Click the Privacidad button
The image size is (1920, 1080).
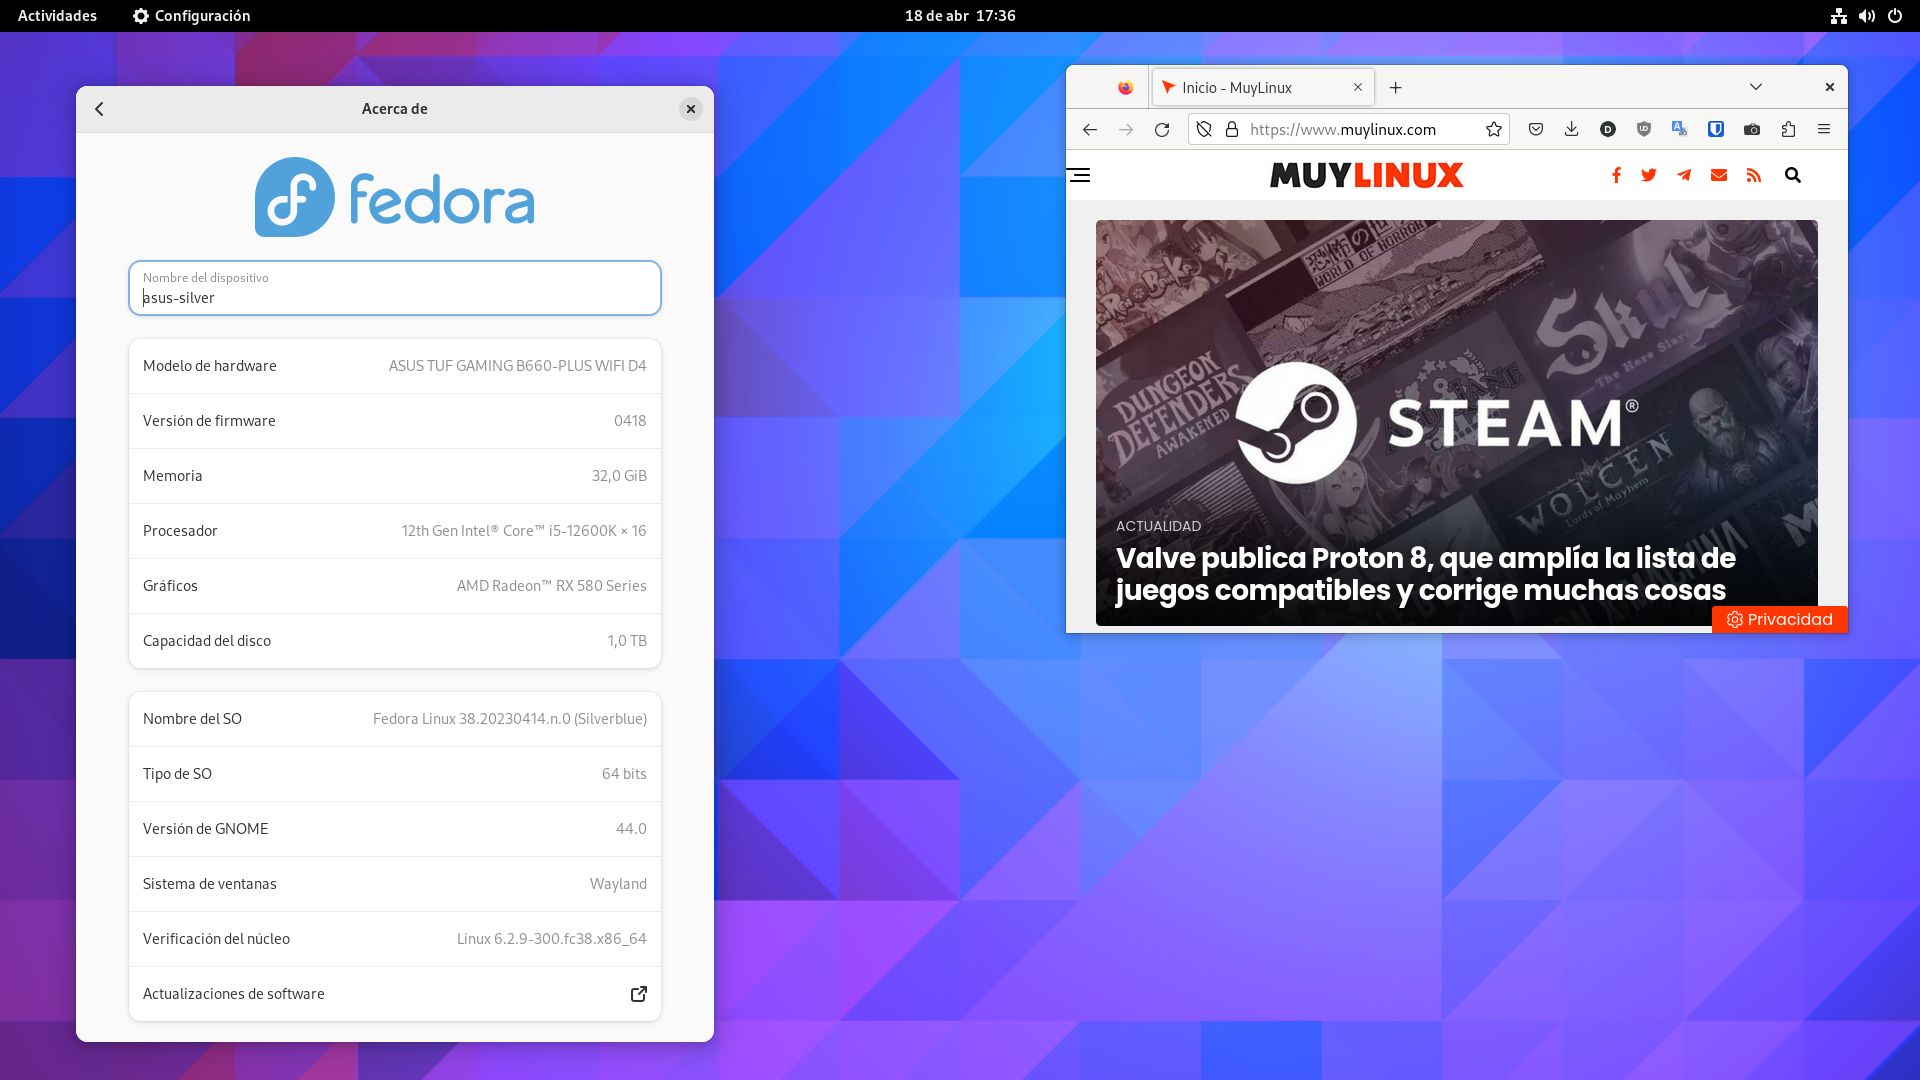pyautogui.click(x=1779, y=619)
